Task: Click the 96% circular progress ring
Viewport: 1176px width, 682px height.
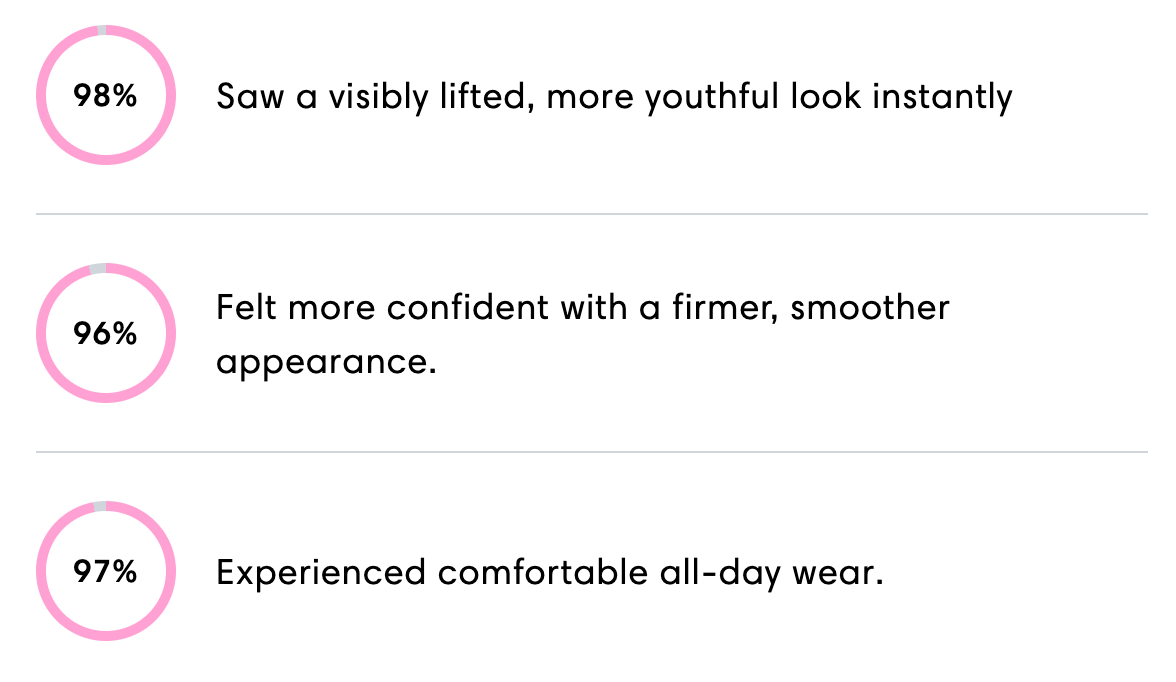Action: [x=106, y=332]
